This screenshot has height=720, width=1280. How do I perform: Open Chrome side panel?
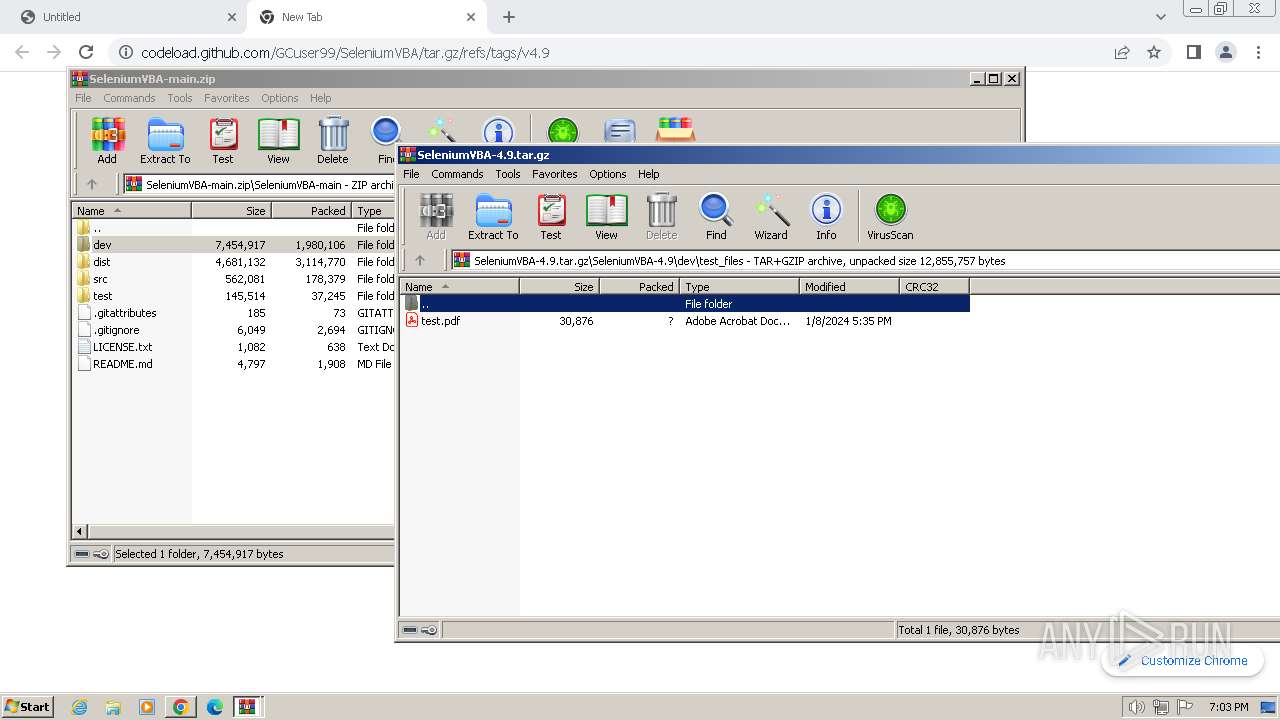click(1193, 52)
